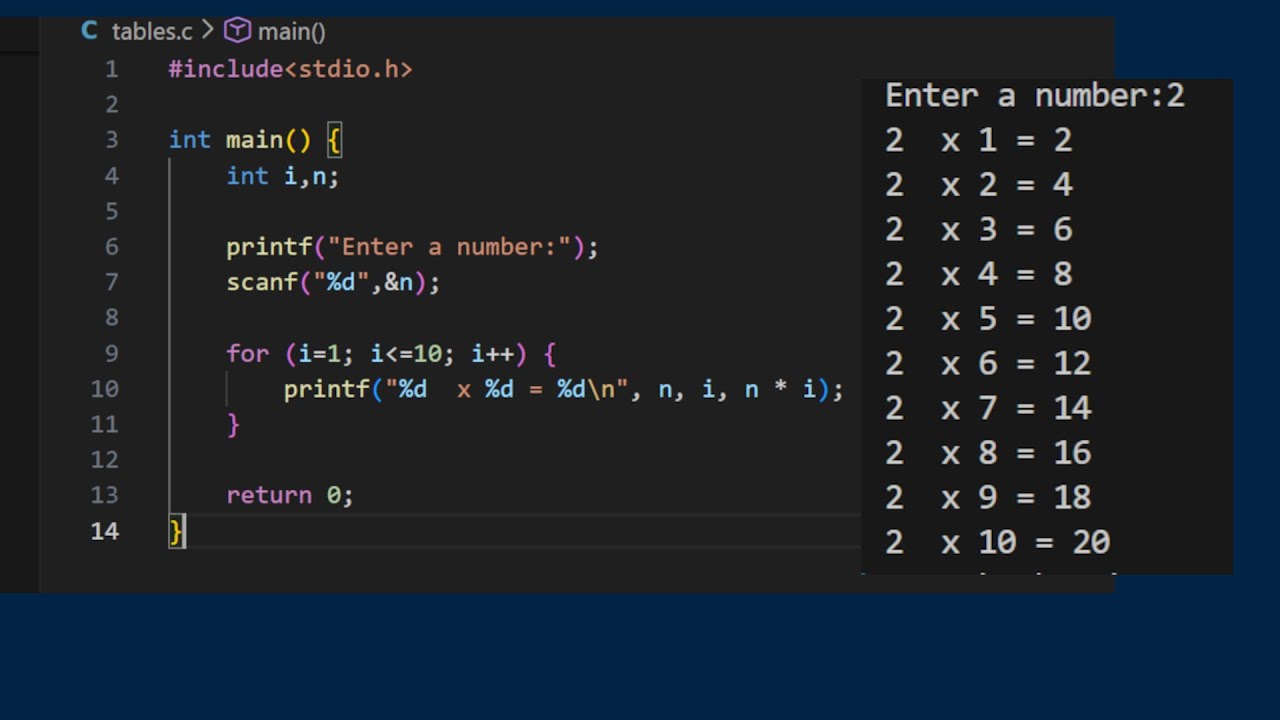Click the #include<stdio.h> line
The image size is (1280, 720).
(x=290, y=69)
